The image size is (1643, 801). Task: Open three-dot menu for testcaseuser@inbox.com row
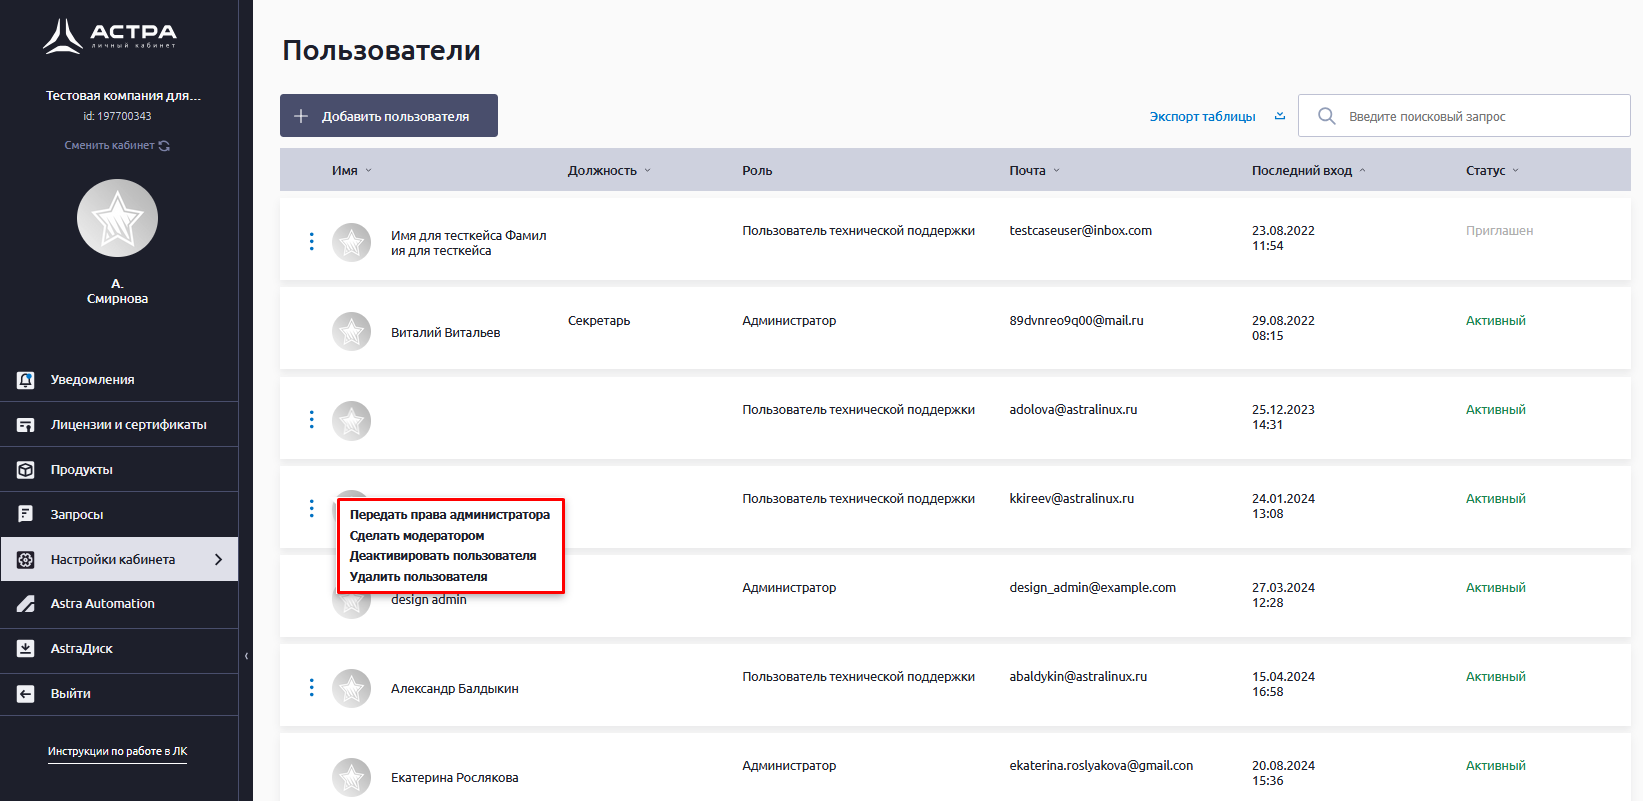point(312,242)
